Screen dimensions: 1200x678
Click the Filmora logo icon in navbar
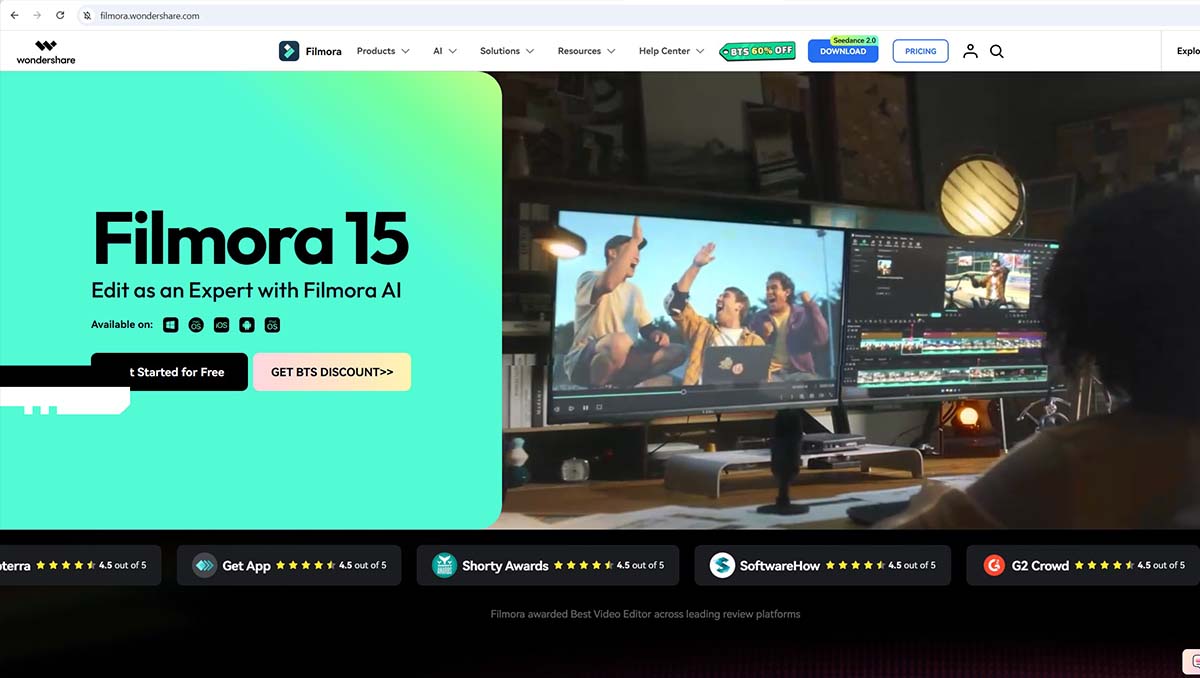(289, 51)
